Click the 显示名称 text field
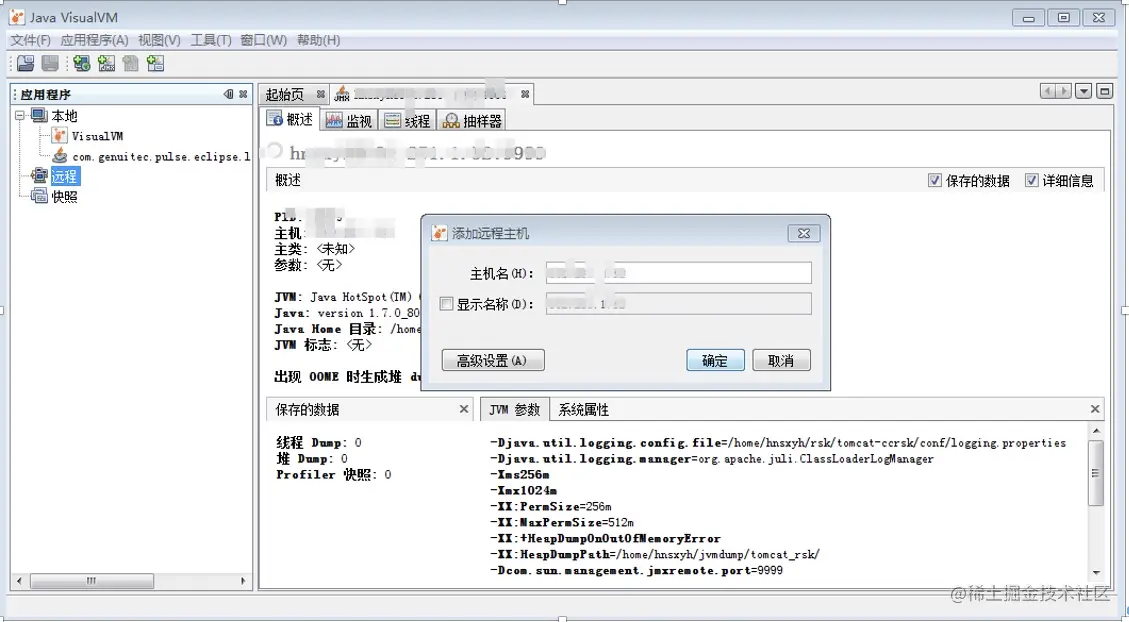Viewport: 1129px width, 622px height. pyautogui.click(x=678, y=304)
